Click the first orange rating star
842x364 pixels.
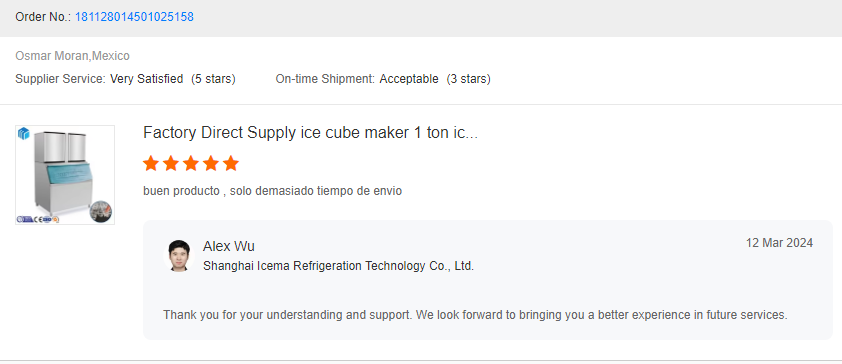[151, 163]
